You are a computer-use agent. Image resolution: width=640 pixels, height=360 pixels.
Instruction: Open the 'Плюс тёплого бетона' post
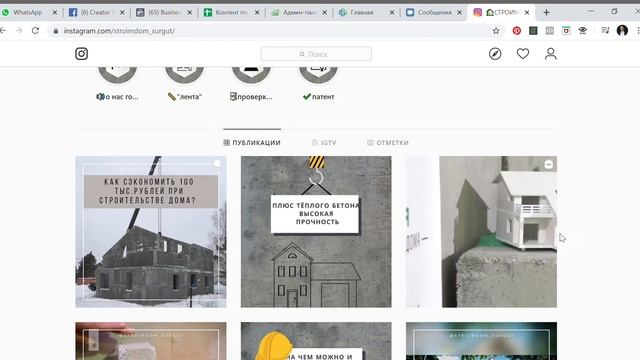click(316, 231)
